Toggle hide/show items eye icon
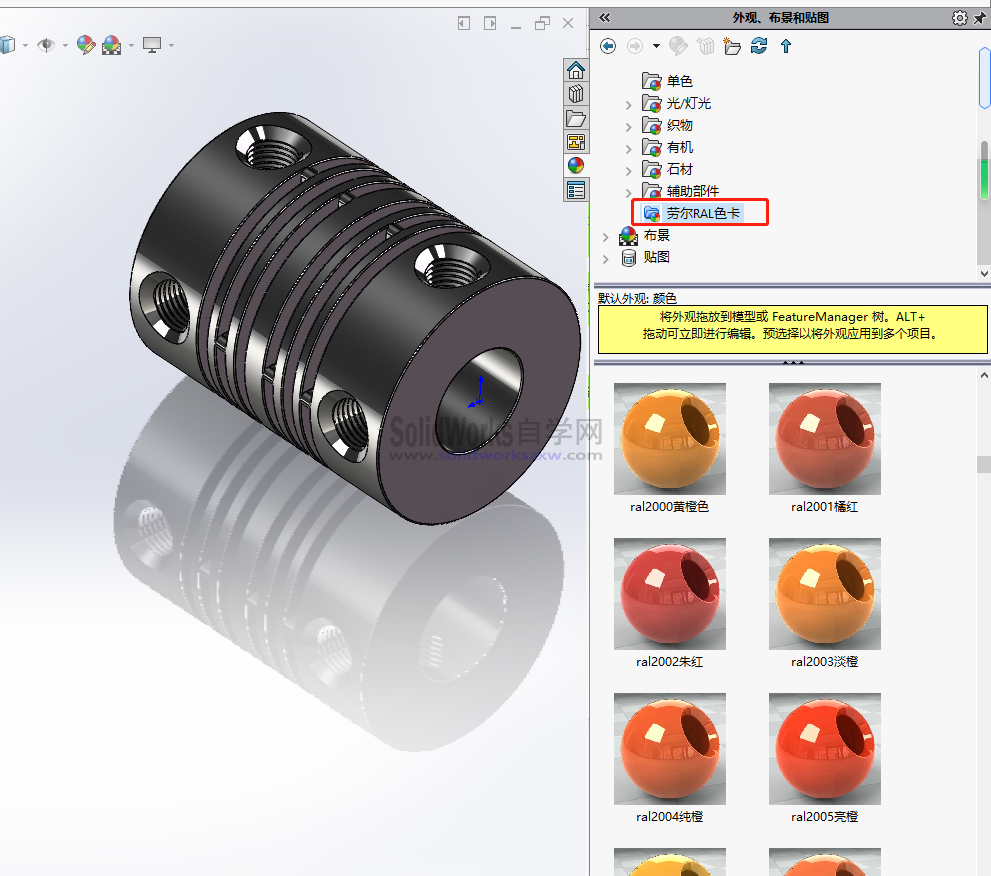Screen dimensions: 991x876 46,45
